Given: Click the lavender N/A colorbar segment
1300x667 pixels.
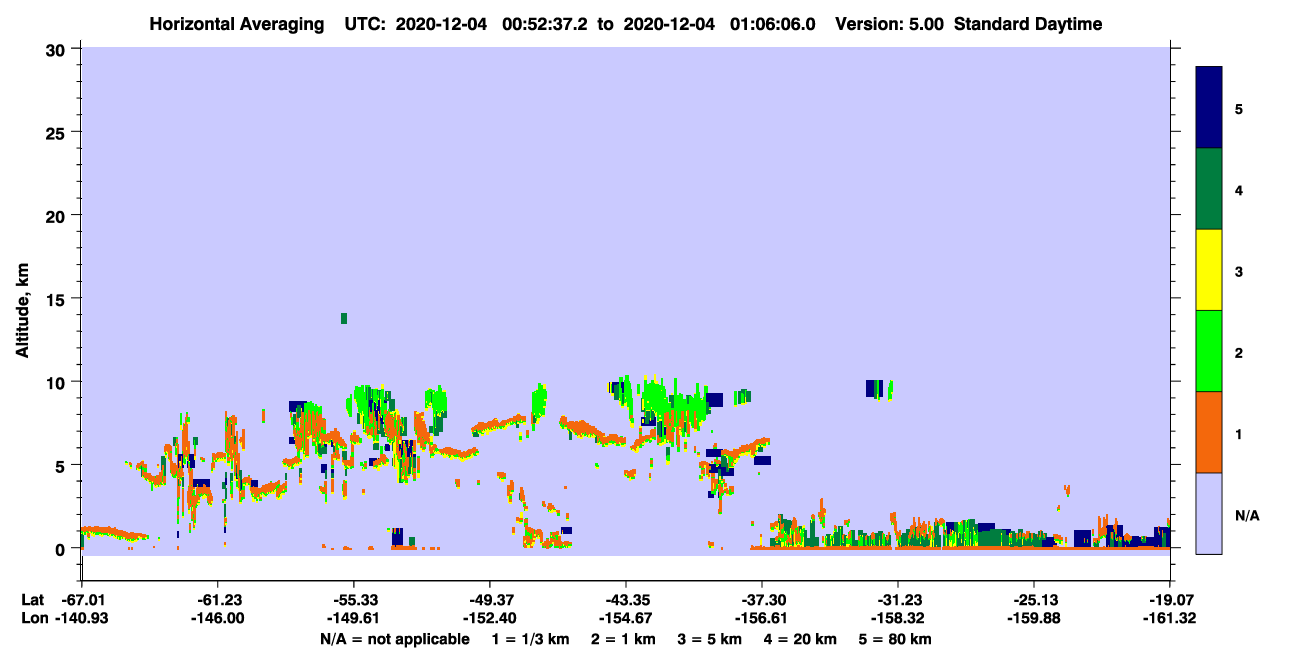Looking at the screenshot, I should [x=1209, y=513].
